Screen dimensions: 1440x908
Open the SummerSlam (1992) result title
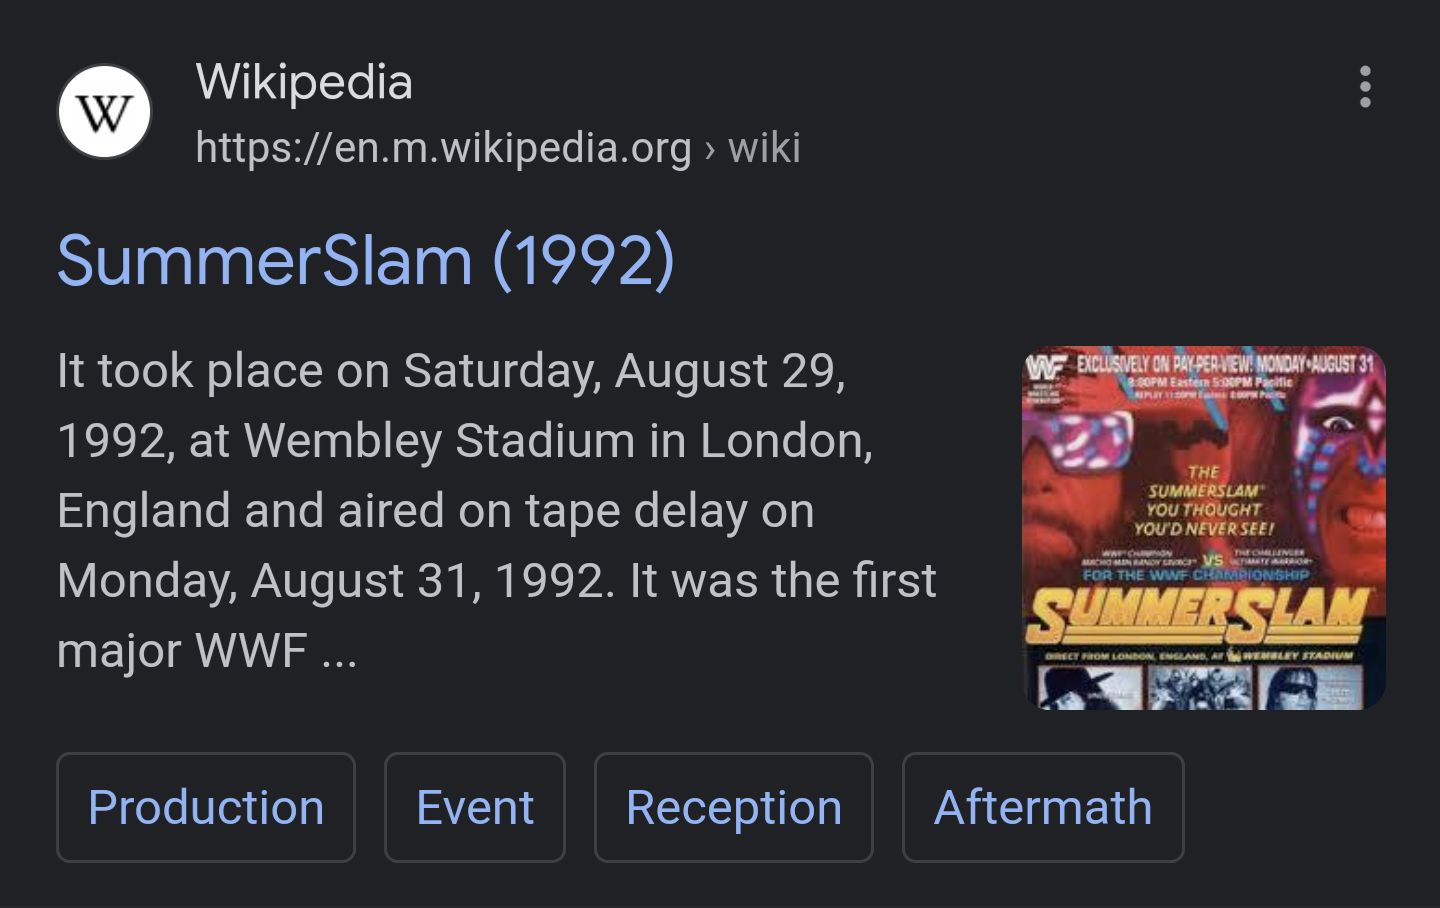(x=366, y=261)
